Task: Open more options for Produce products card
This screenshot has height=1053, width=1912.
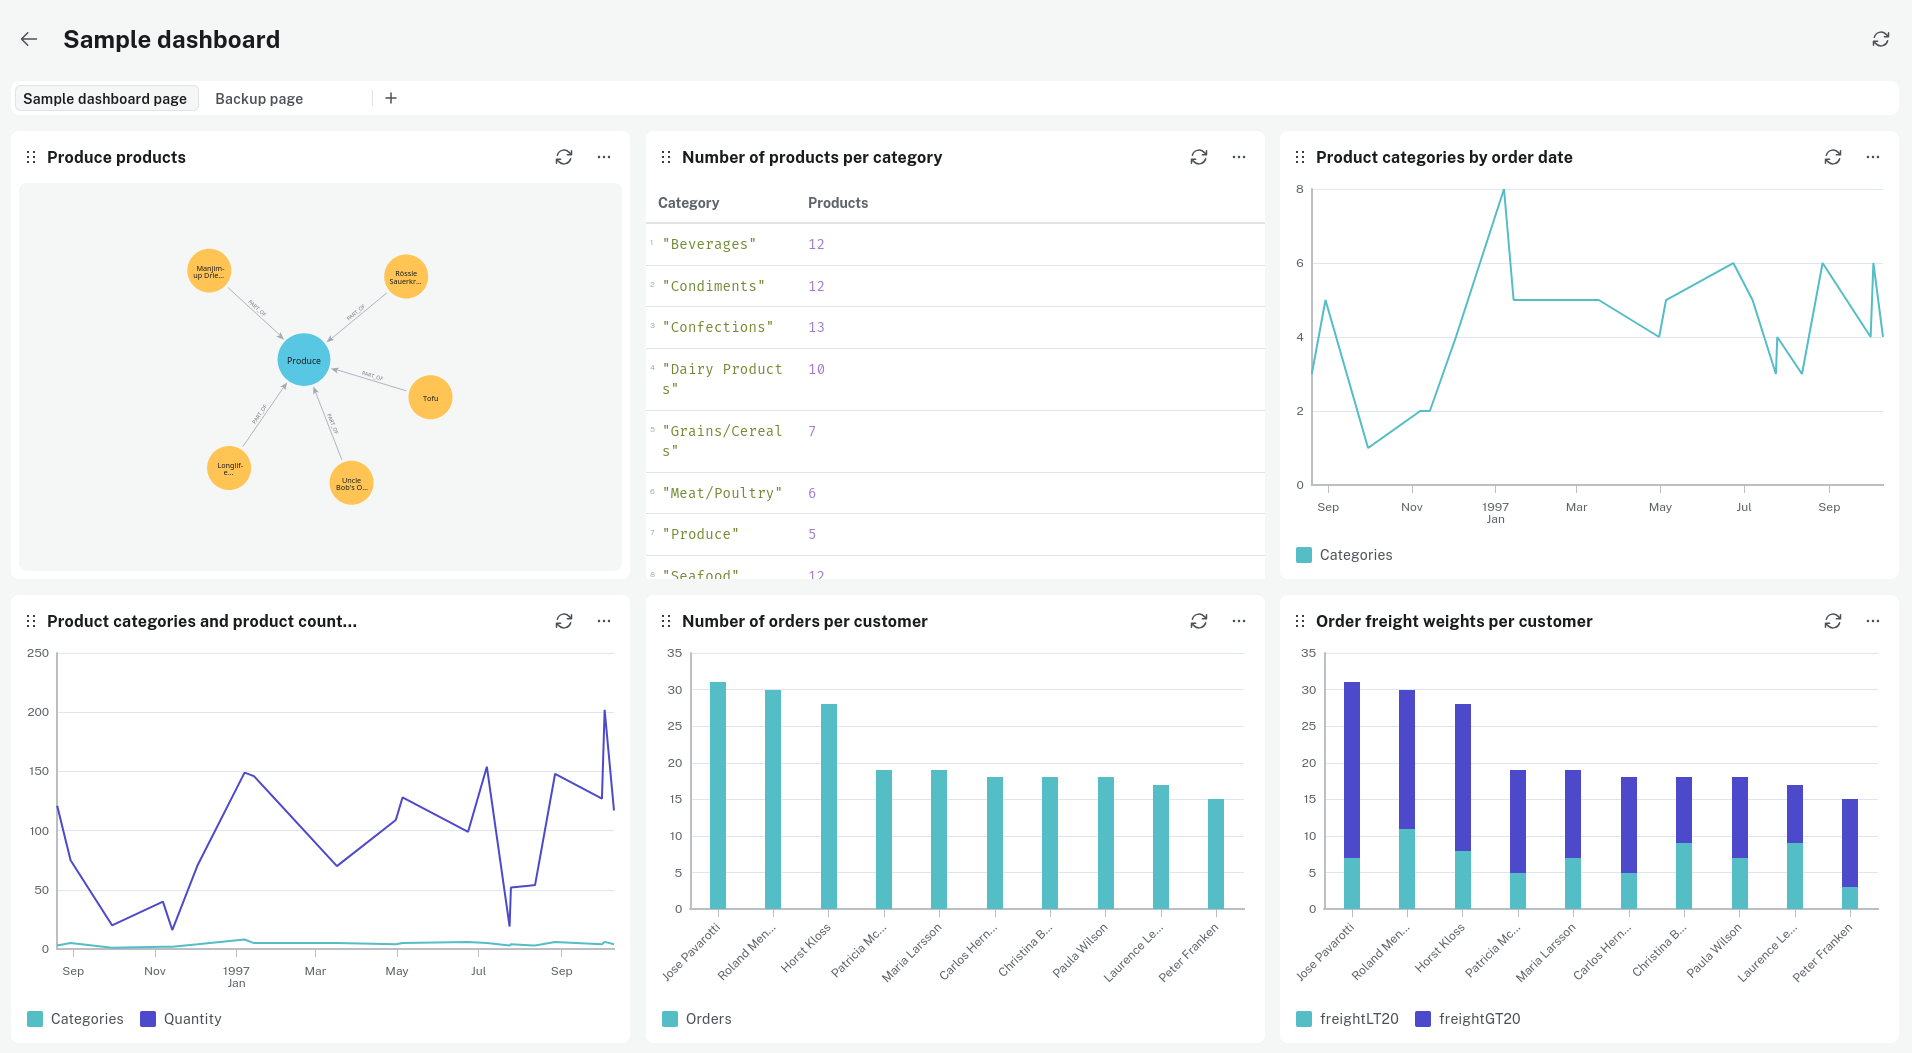Action: coord(604,157)
